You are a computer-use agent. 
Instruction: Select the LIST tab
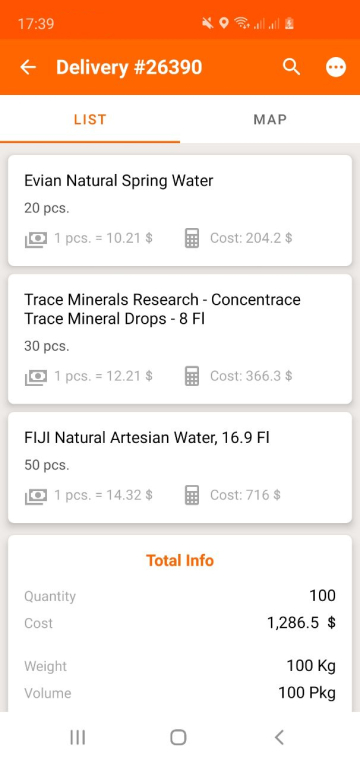pos(90,119)
